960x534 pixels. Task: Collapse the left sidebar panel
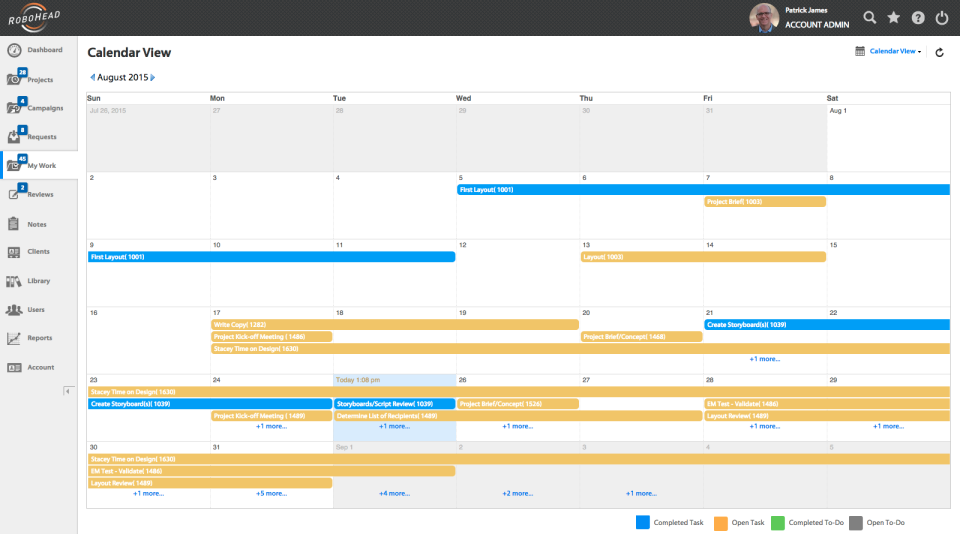(68, 390)
